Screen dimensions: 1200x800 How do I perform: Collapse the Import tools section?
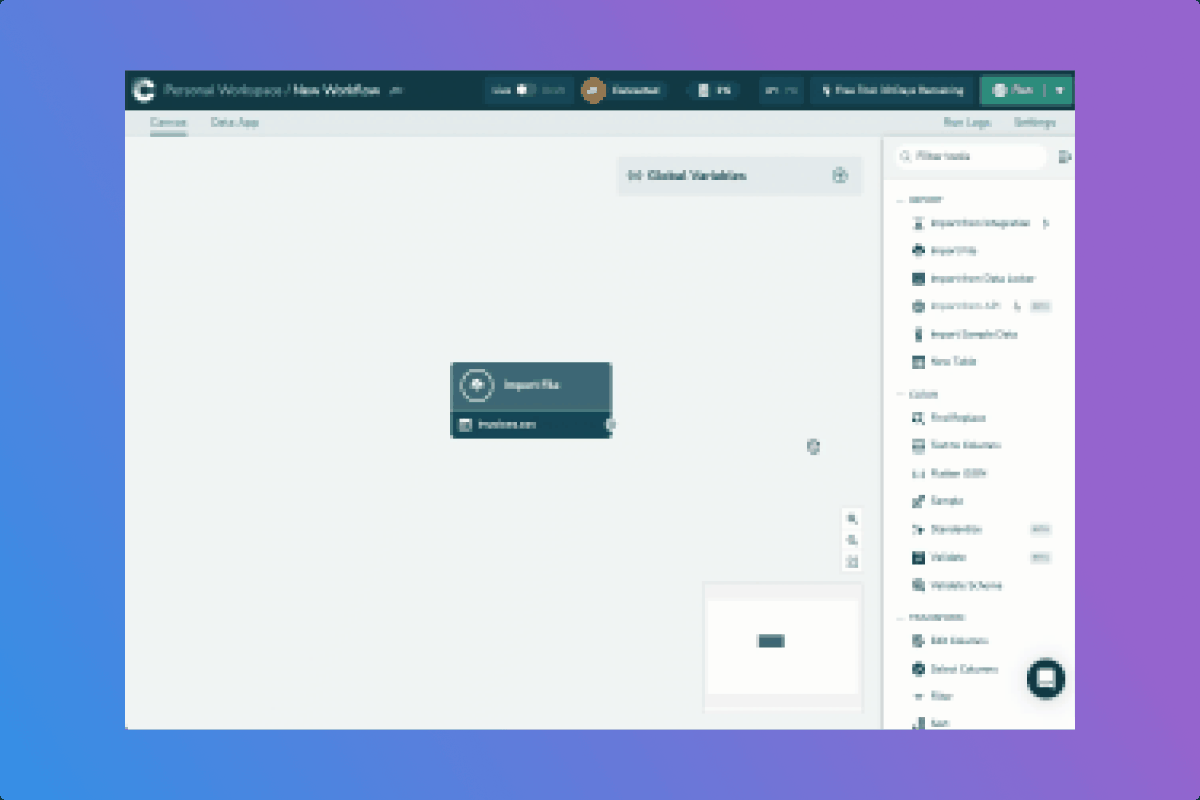click(900, 200)
